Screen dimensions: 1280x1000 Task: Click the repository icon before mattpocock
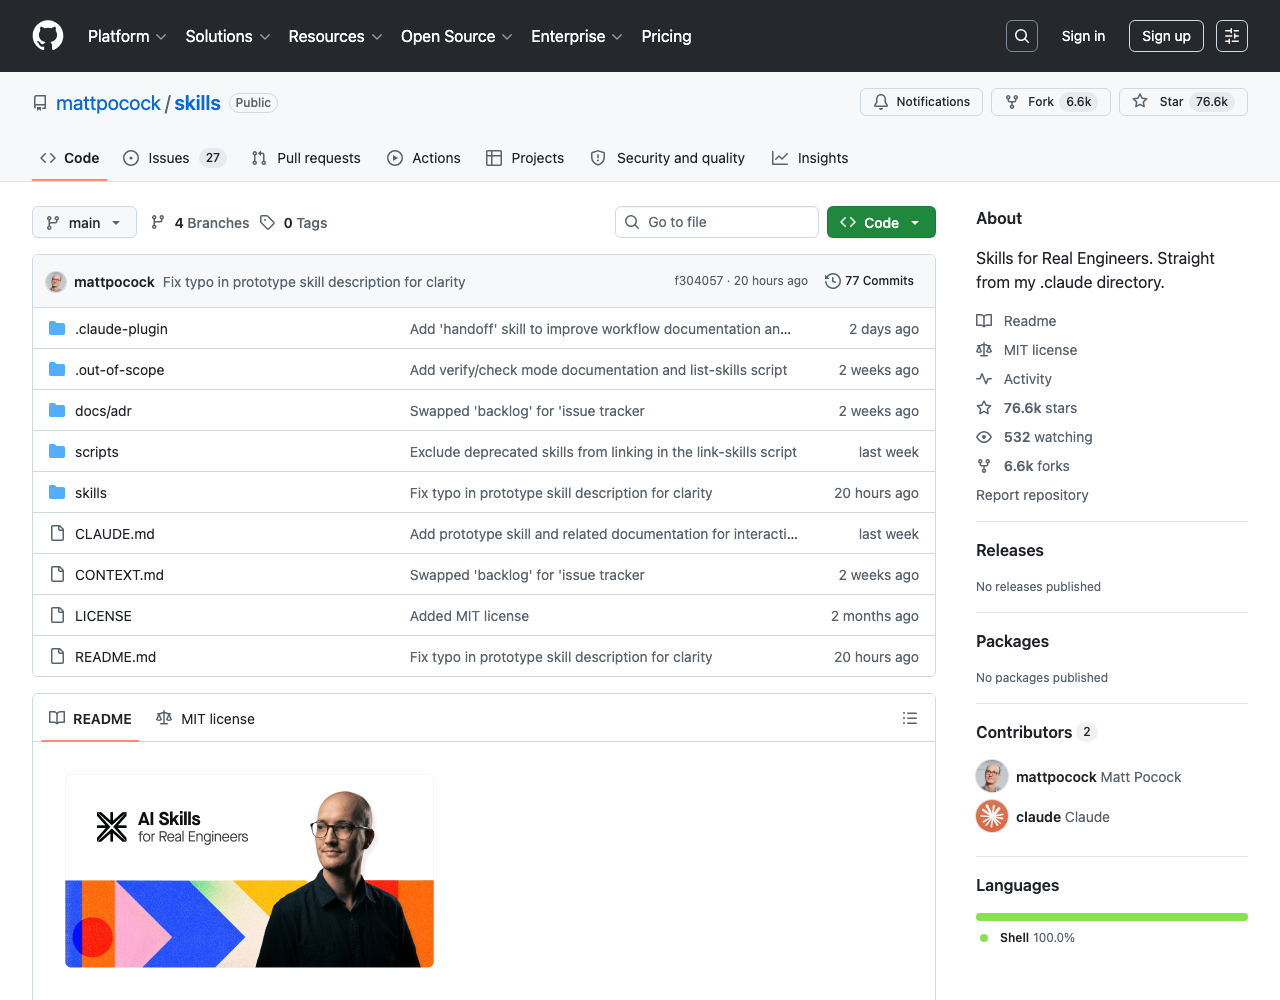click(40, 103)
